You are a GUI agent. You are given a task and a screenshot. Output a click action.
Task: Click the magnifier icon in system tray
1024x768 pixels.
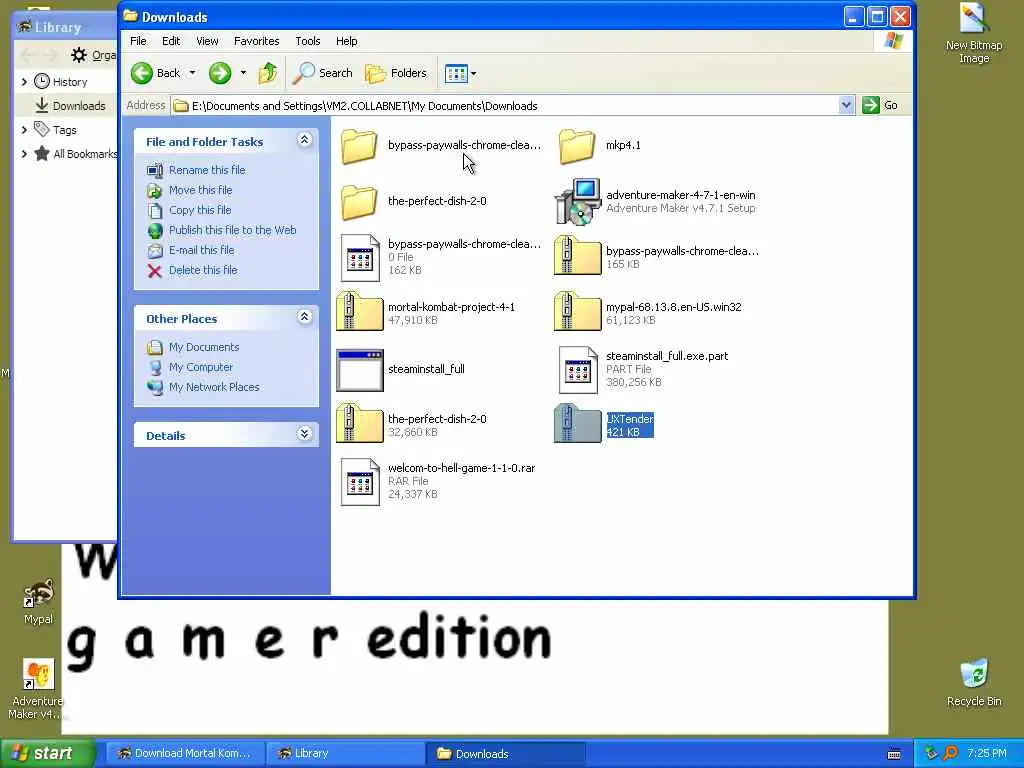coord(950,754)
